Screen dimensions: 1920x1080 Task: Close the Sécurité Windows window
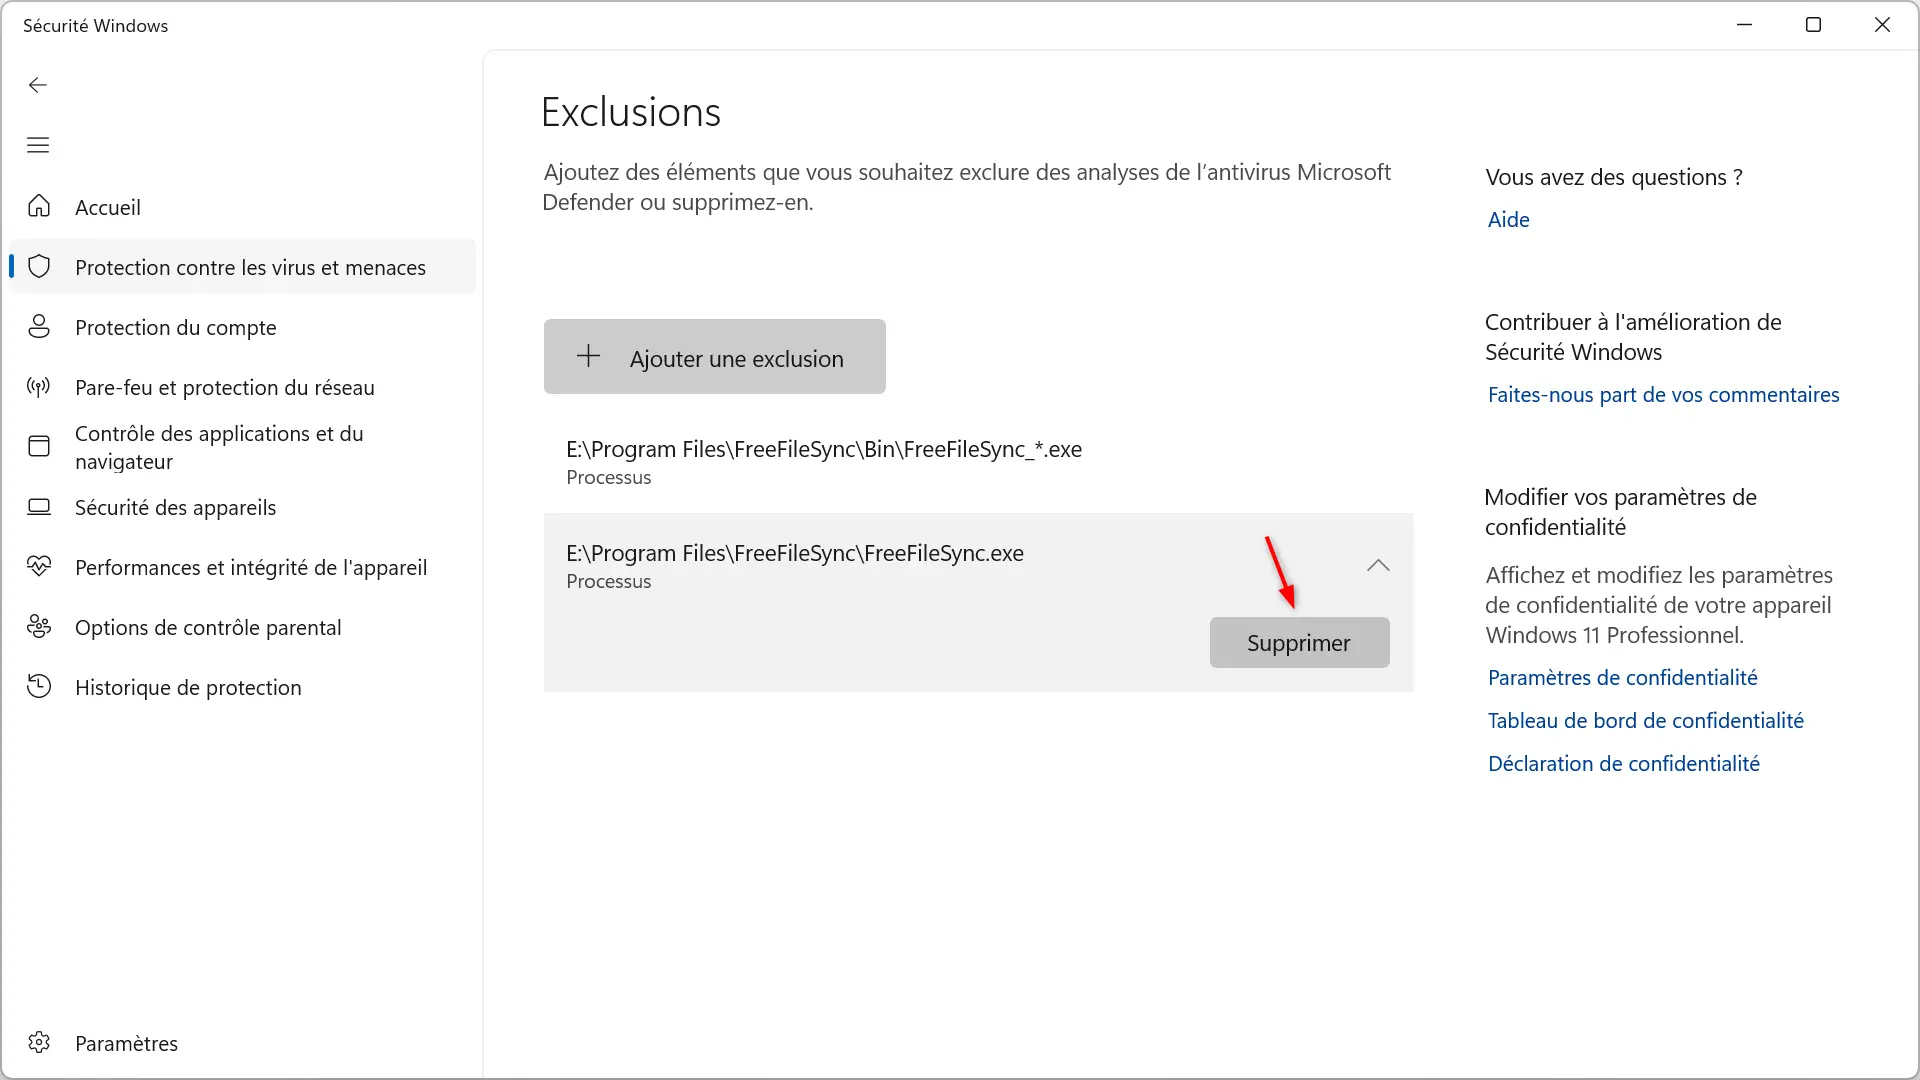tap(1882, 25)
